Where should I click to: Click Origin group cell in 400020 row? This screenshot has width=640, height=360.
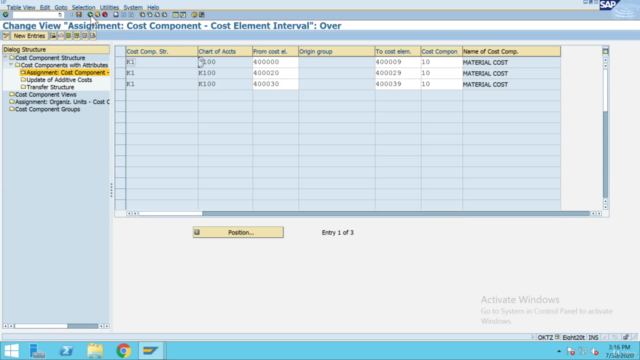(336, 73)
